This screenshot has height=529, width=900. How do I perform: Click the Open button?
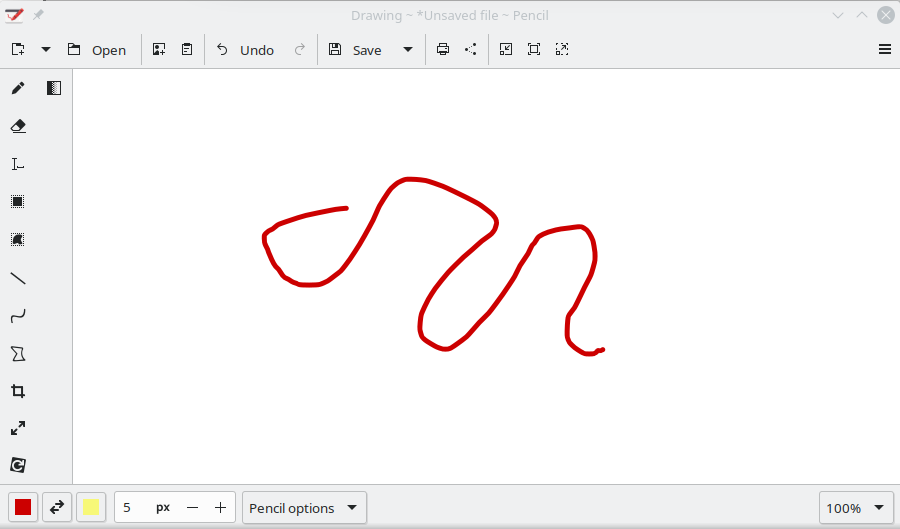97,50
